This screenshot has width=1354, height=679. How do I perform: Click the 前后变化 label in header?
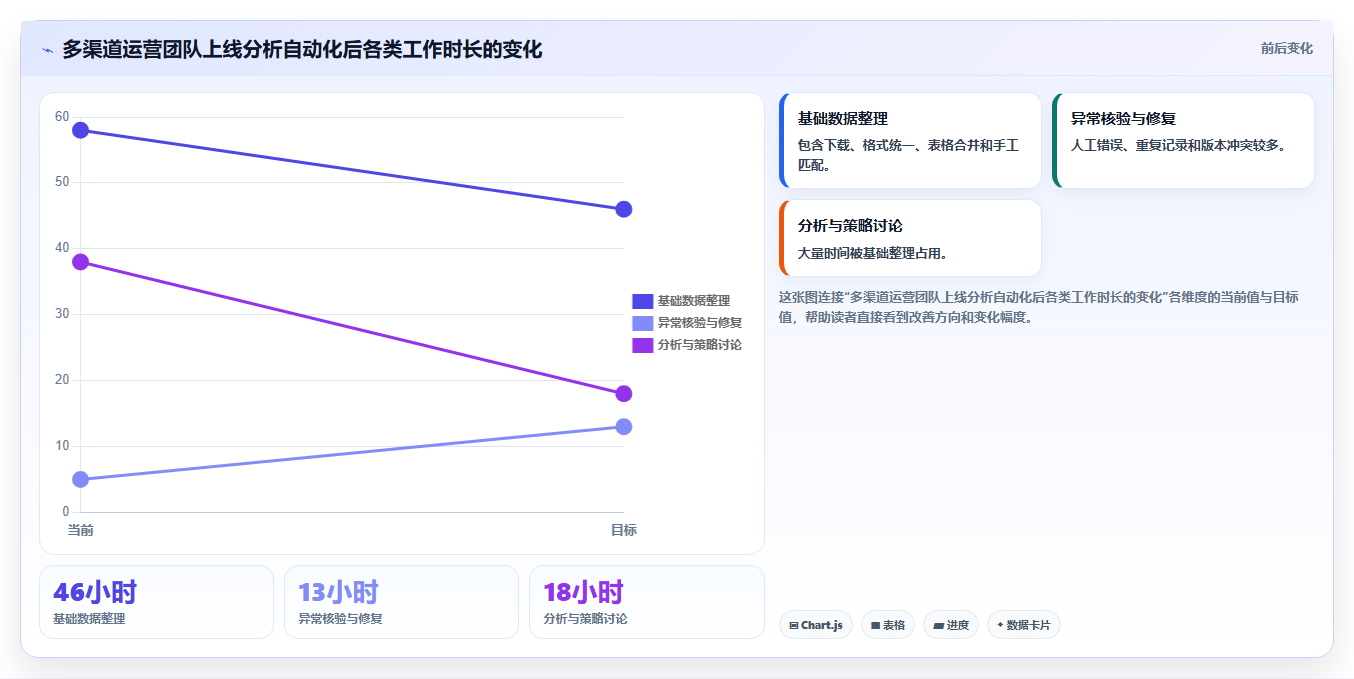point(1286,48)
